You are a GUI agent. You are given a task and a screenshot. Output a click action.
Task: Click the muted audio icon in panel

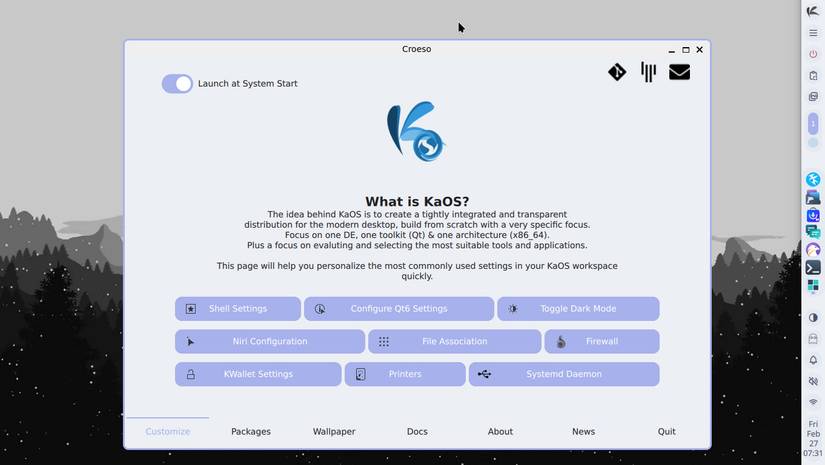[x=813, y=381]
